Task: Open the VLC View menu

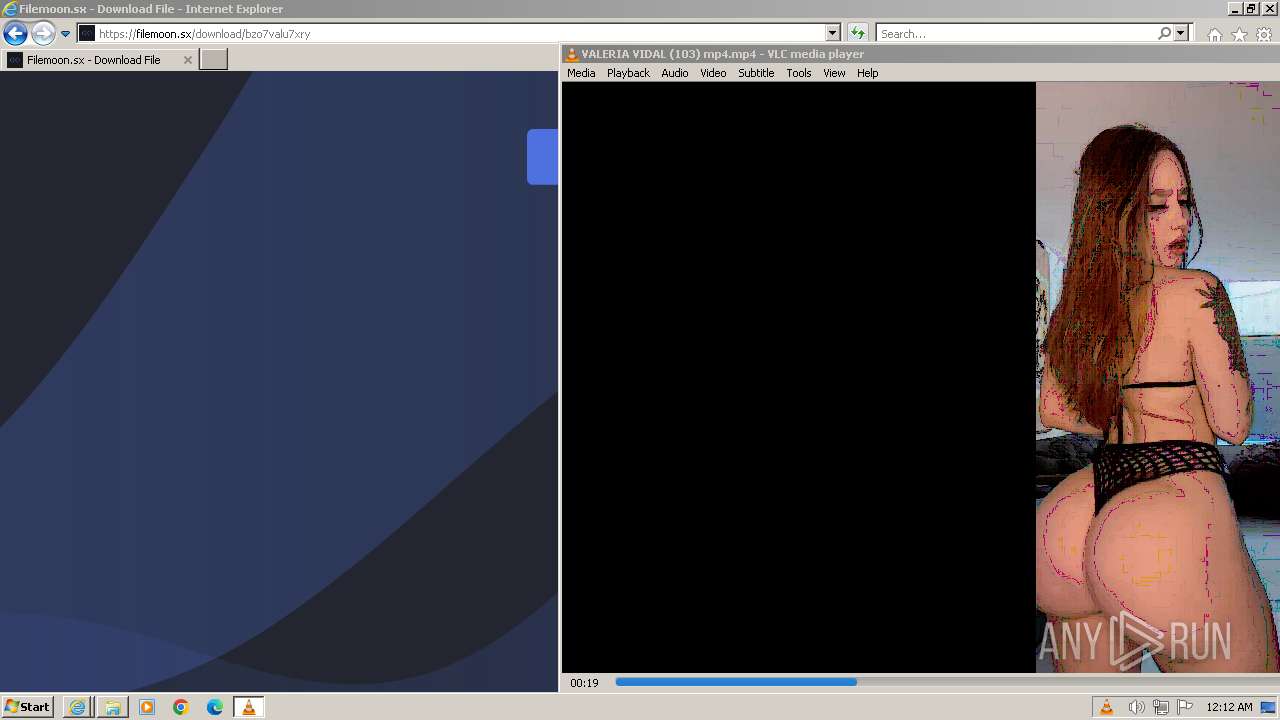Action: (x=834, y=73)
